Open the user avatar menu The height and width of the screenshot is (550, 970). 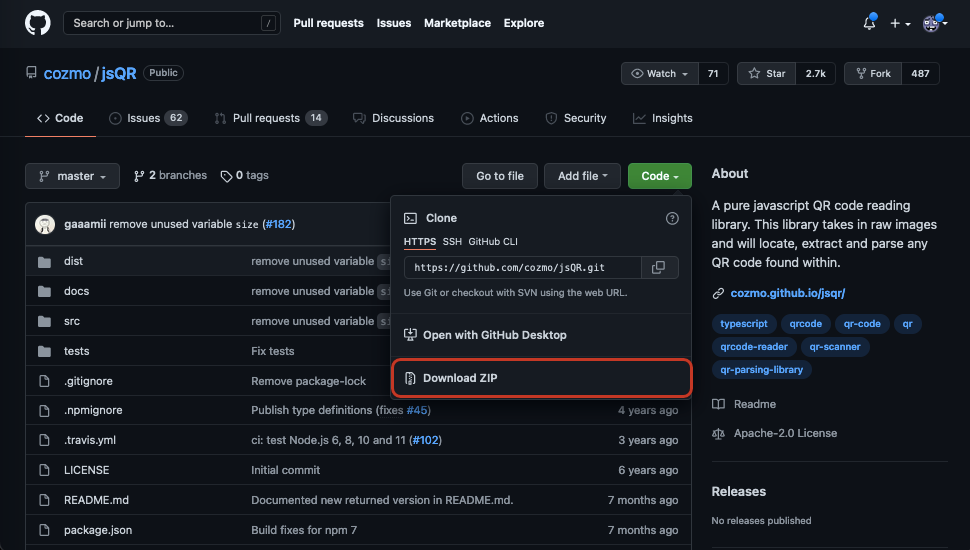(935, 24)
